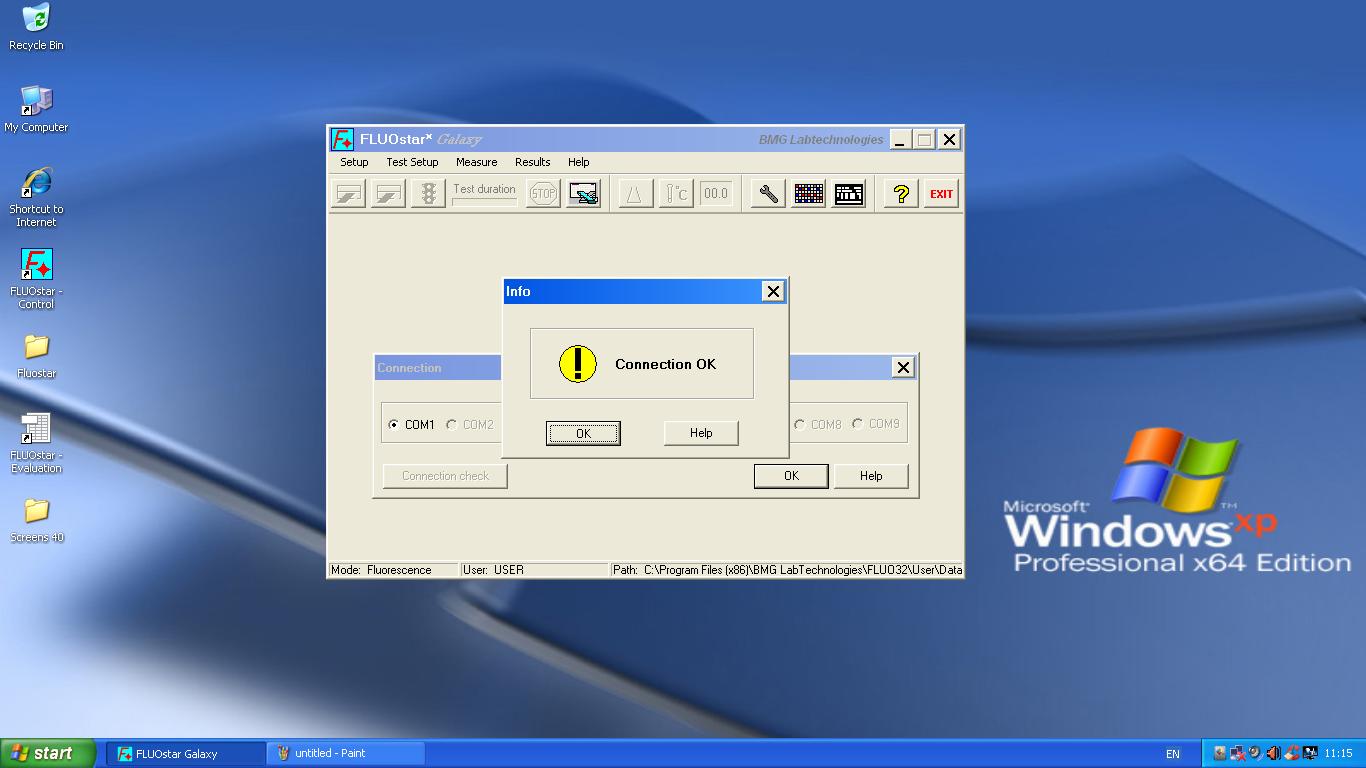Viewport: 1366px width, 768px height.
Task: Click the Connection OK message text
Action: [666, 364]
